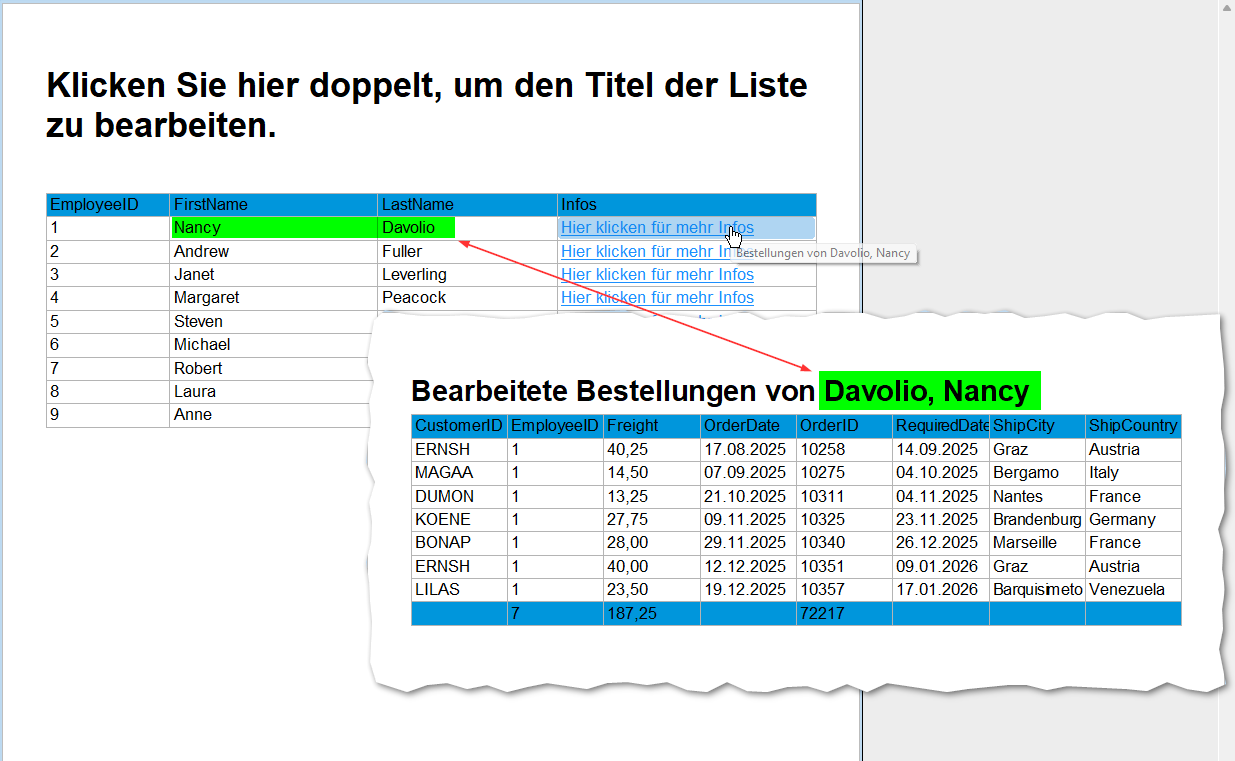The width and height of the screenshot is (1235, 761).
Task: Click the scroll-up arrow of the vertical scrollbar
Action: coord(1226,9)
